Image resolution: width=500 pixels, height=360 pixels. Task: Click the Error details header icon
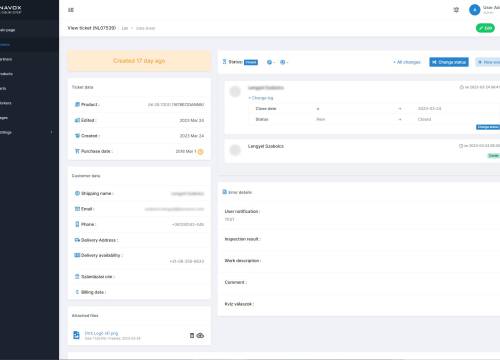(x=225, y=192)
